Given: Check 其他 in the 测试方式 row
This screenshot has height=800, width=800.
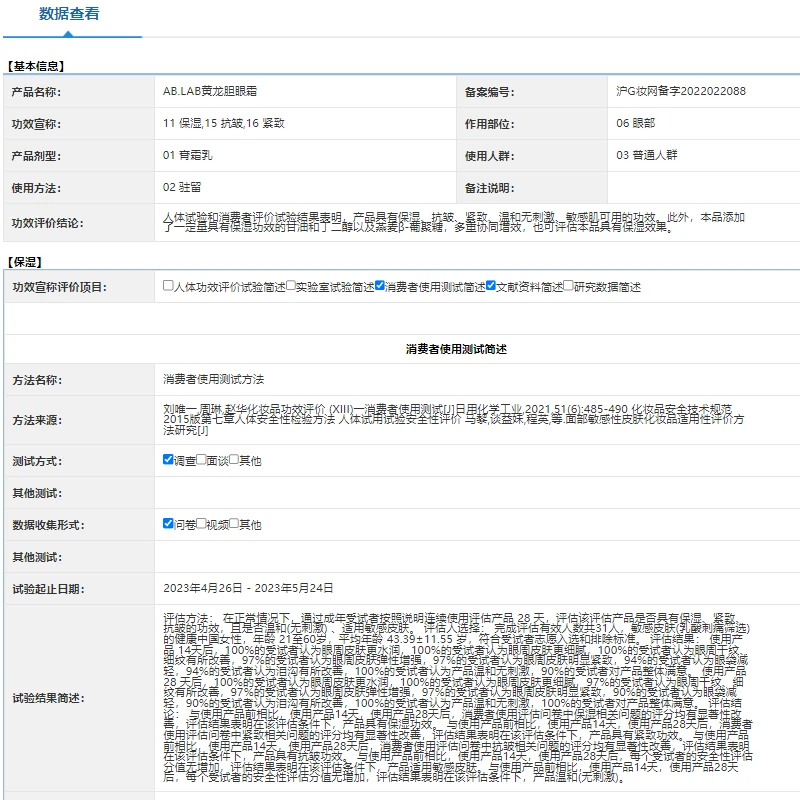Looking at the screenshot, I should [x=234, y=460].
